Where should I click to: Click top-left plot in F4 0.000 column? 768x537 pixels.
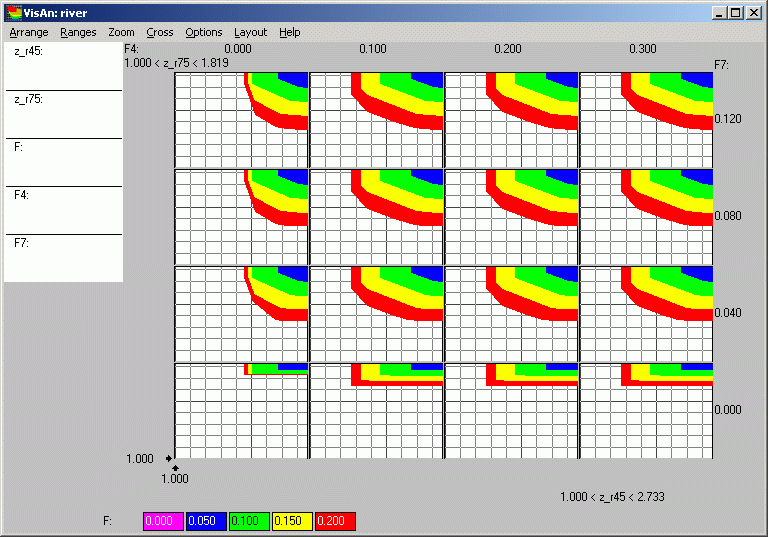click(x=241, y=119)
